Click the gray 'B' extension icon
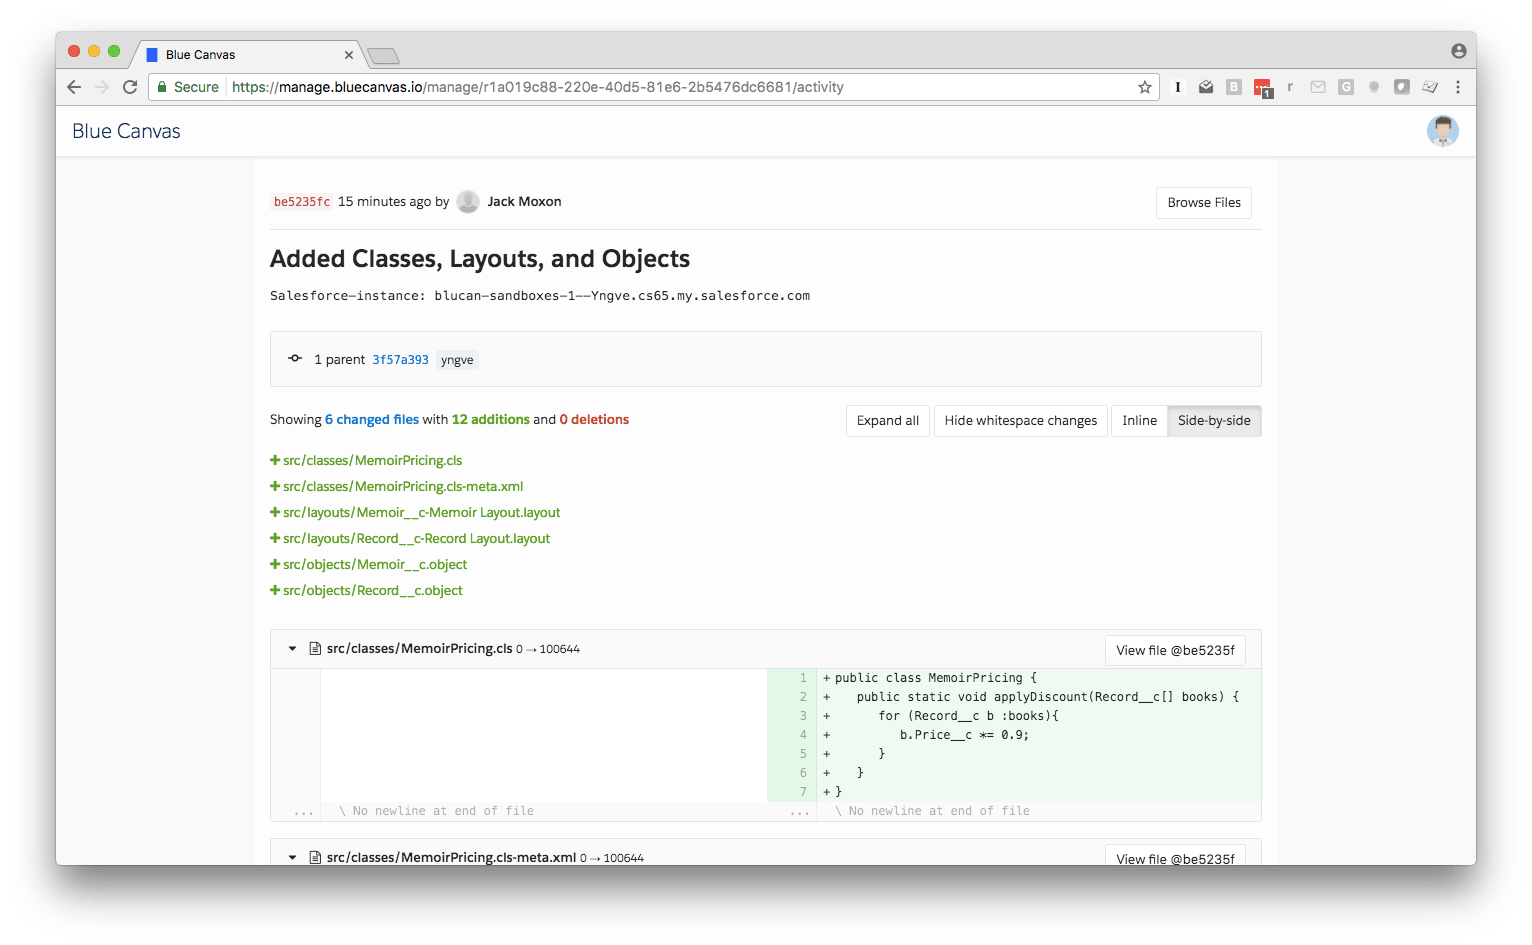Image resolution: width=1532 pixels, height=945 pixels. [x=1234, y=87]
